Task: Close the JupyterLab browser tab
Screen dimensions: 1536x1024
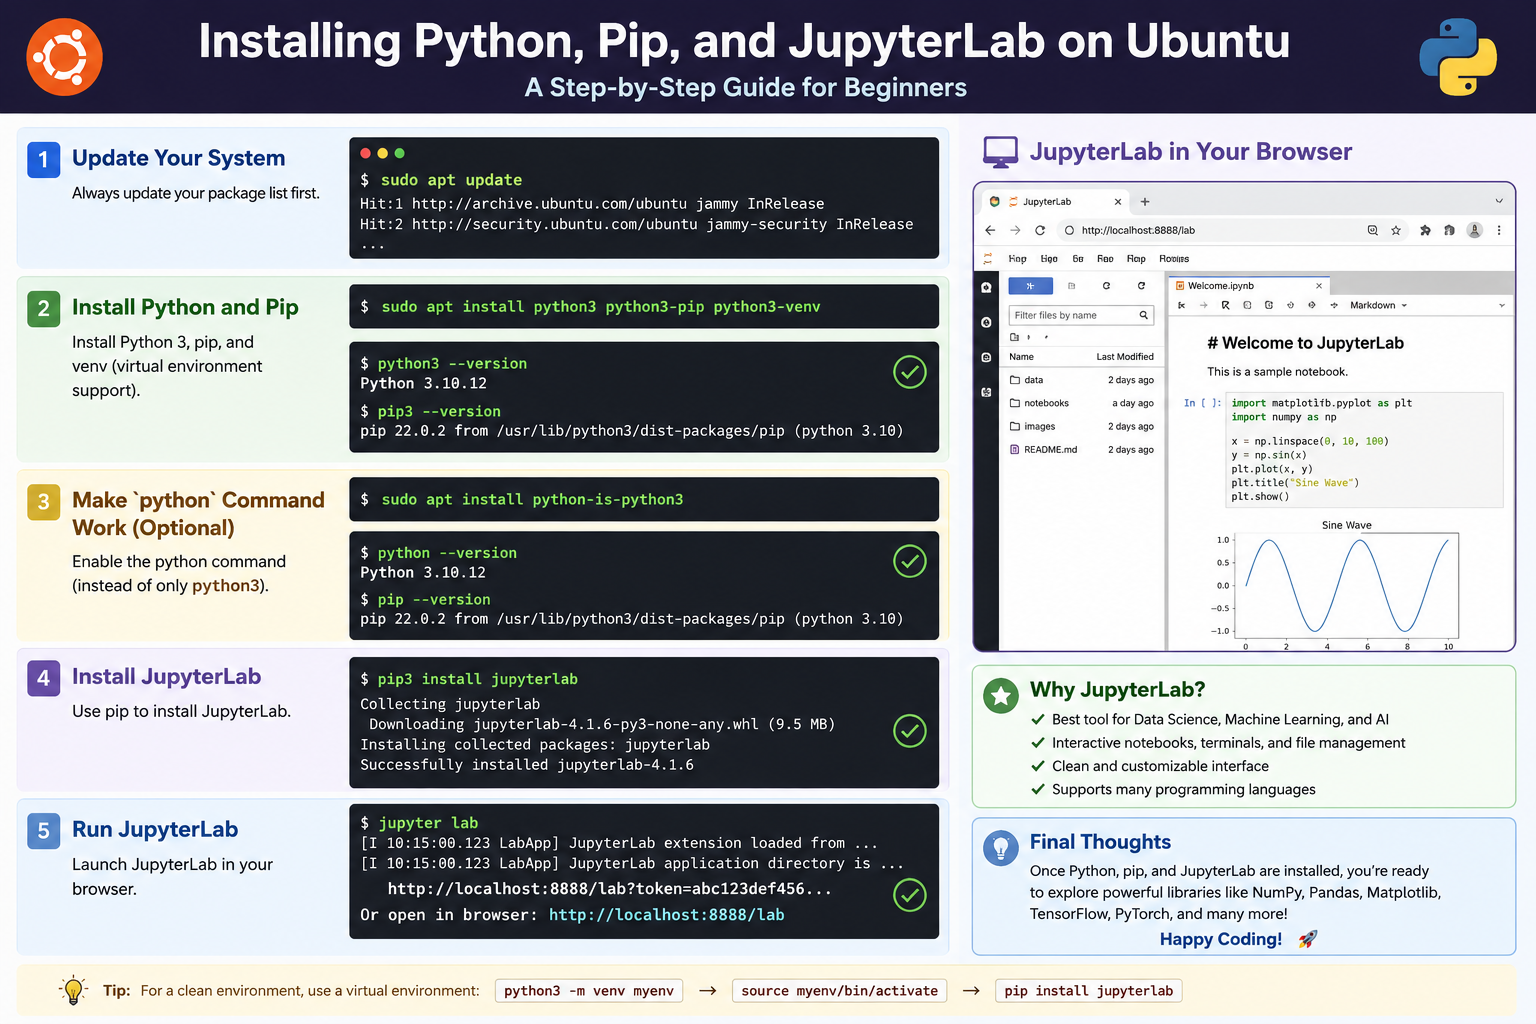Action: 1118,202
